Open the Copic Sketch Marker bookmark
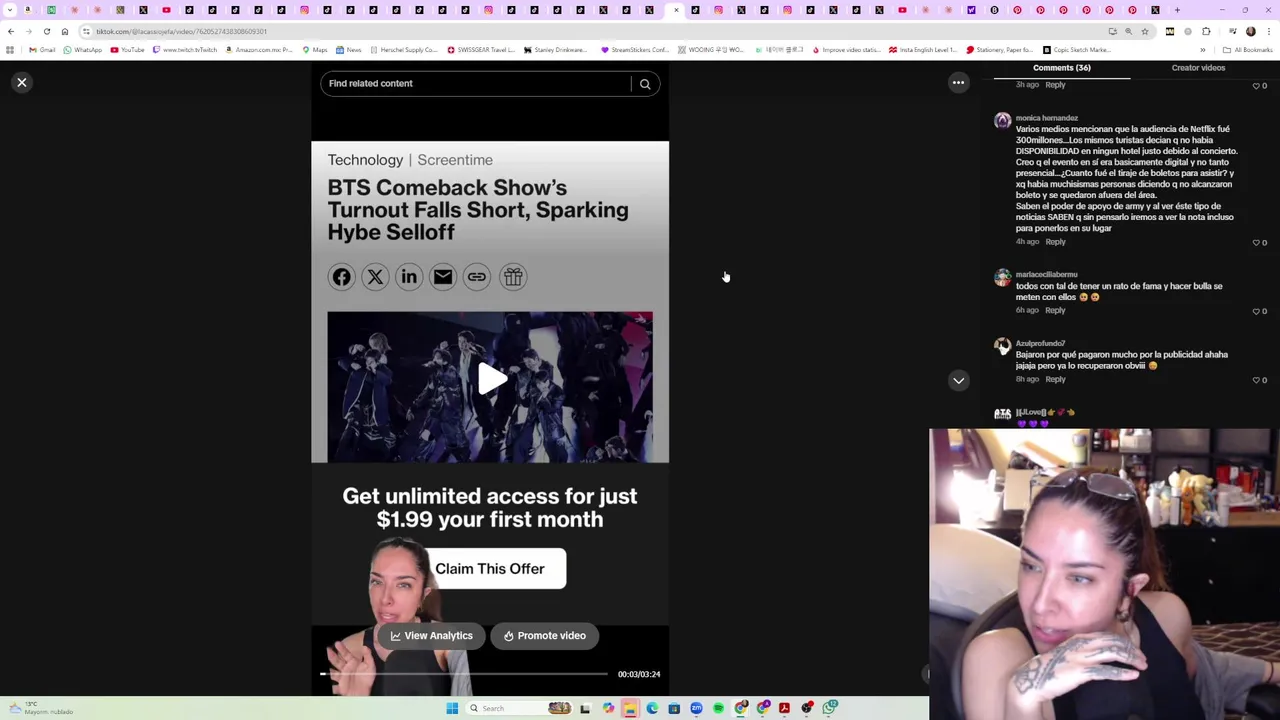1280x720 pixels. coord(1077,50)
